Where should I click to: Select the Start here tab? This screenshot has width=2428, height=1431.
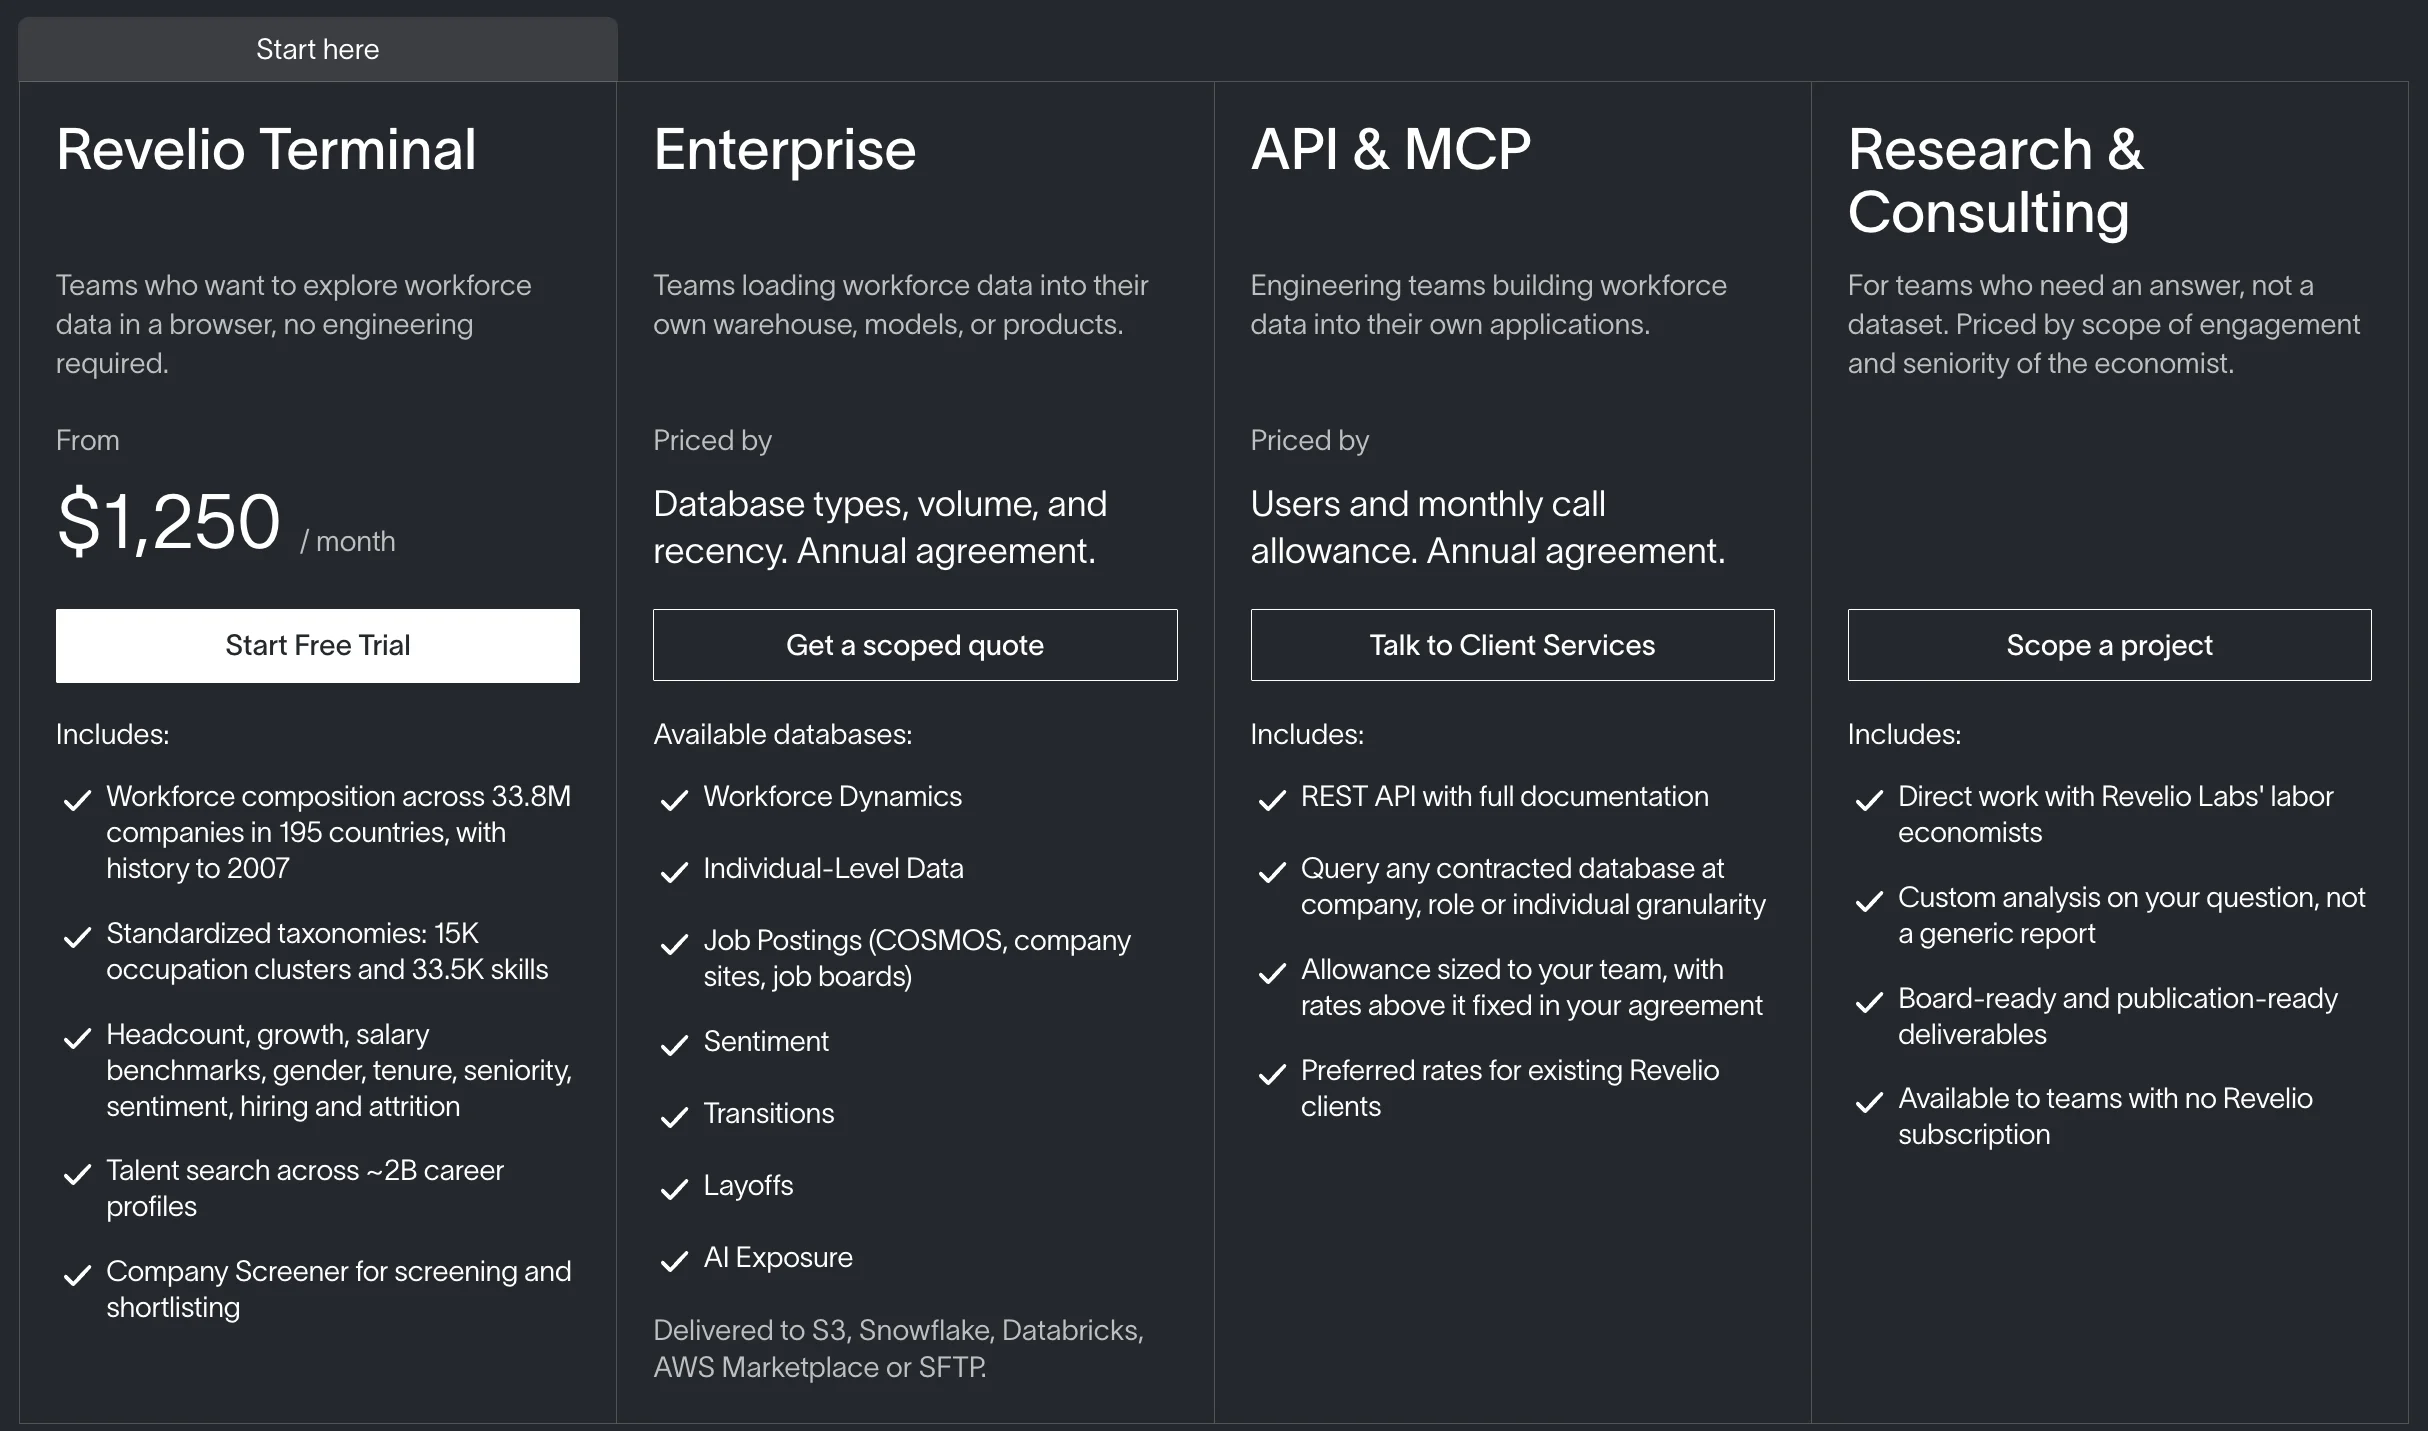click(x=317, y=49)
